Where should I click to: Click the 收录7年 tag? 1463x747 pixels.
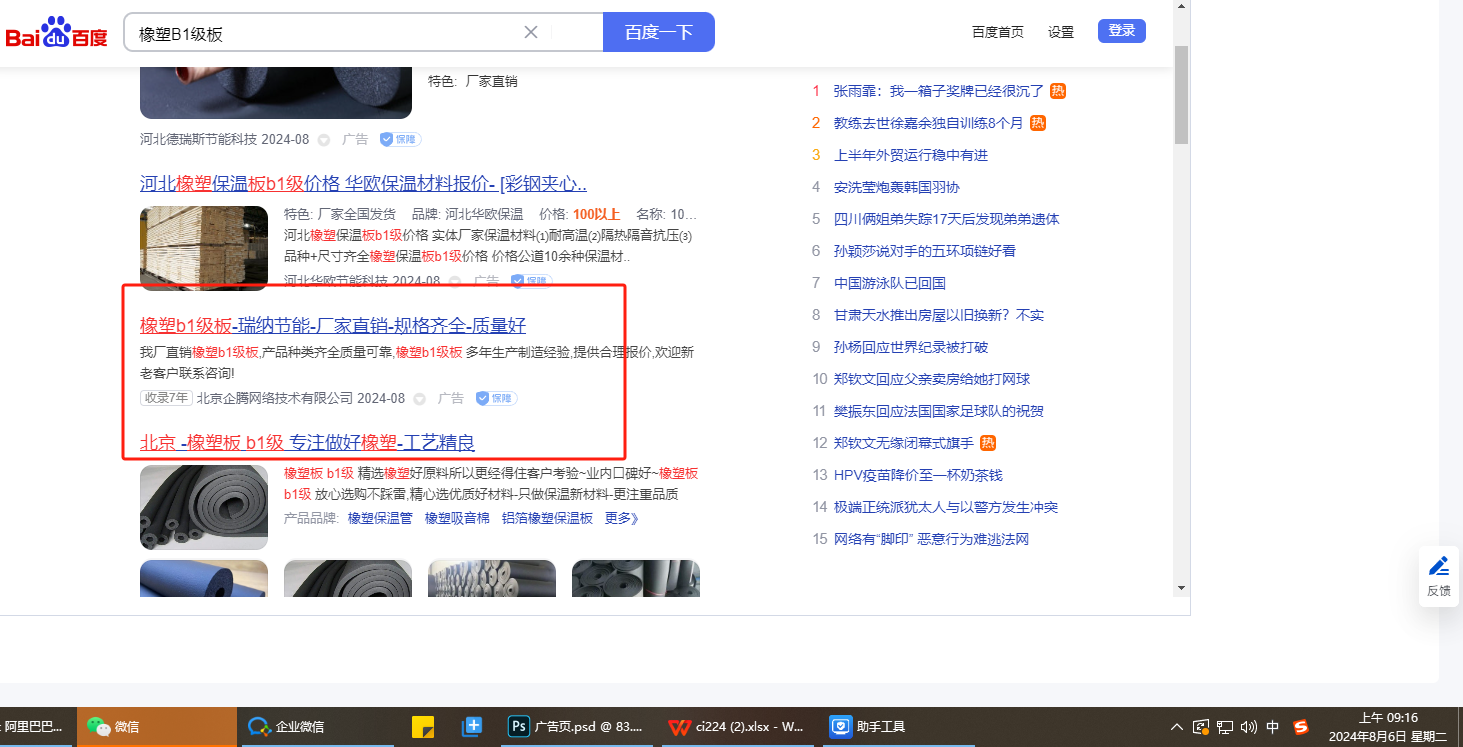166,398
